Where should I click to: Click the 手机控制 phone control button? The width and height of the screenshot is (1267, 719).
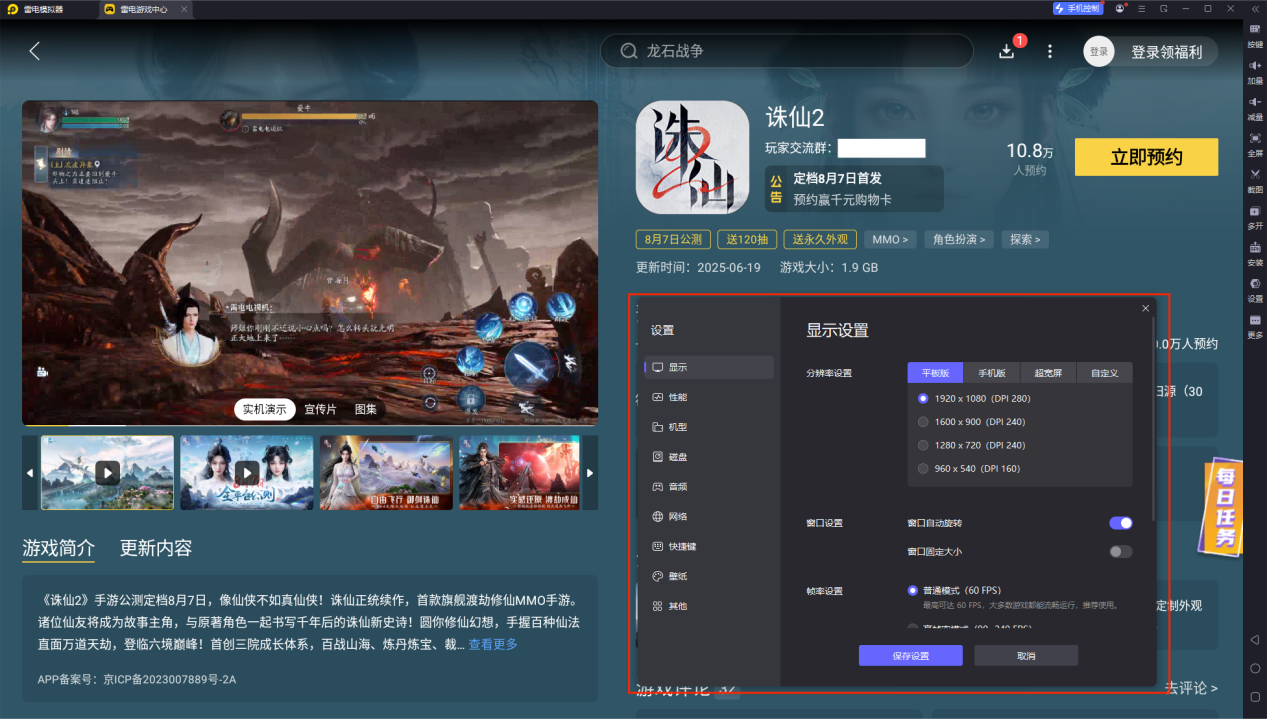point(1077,8)
